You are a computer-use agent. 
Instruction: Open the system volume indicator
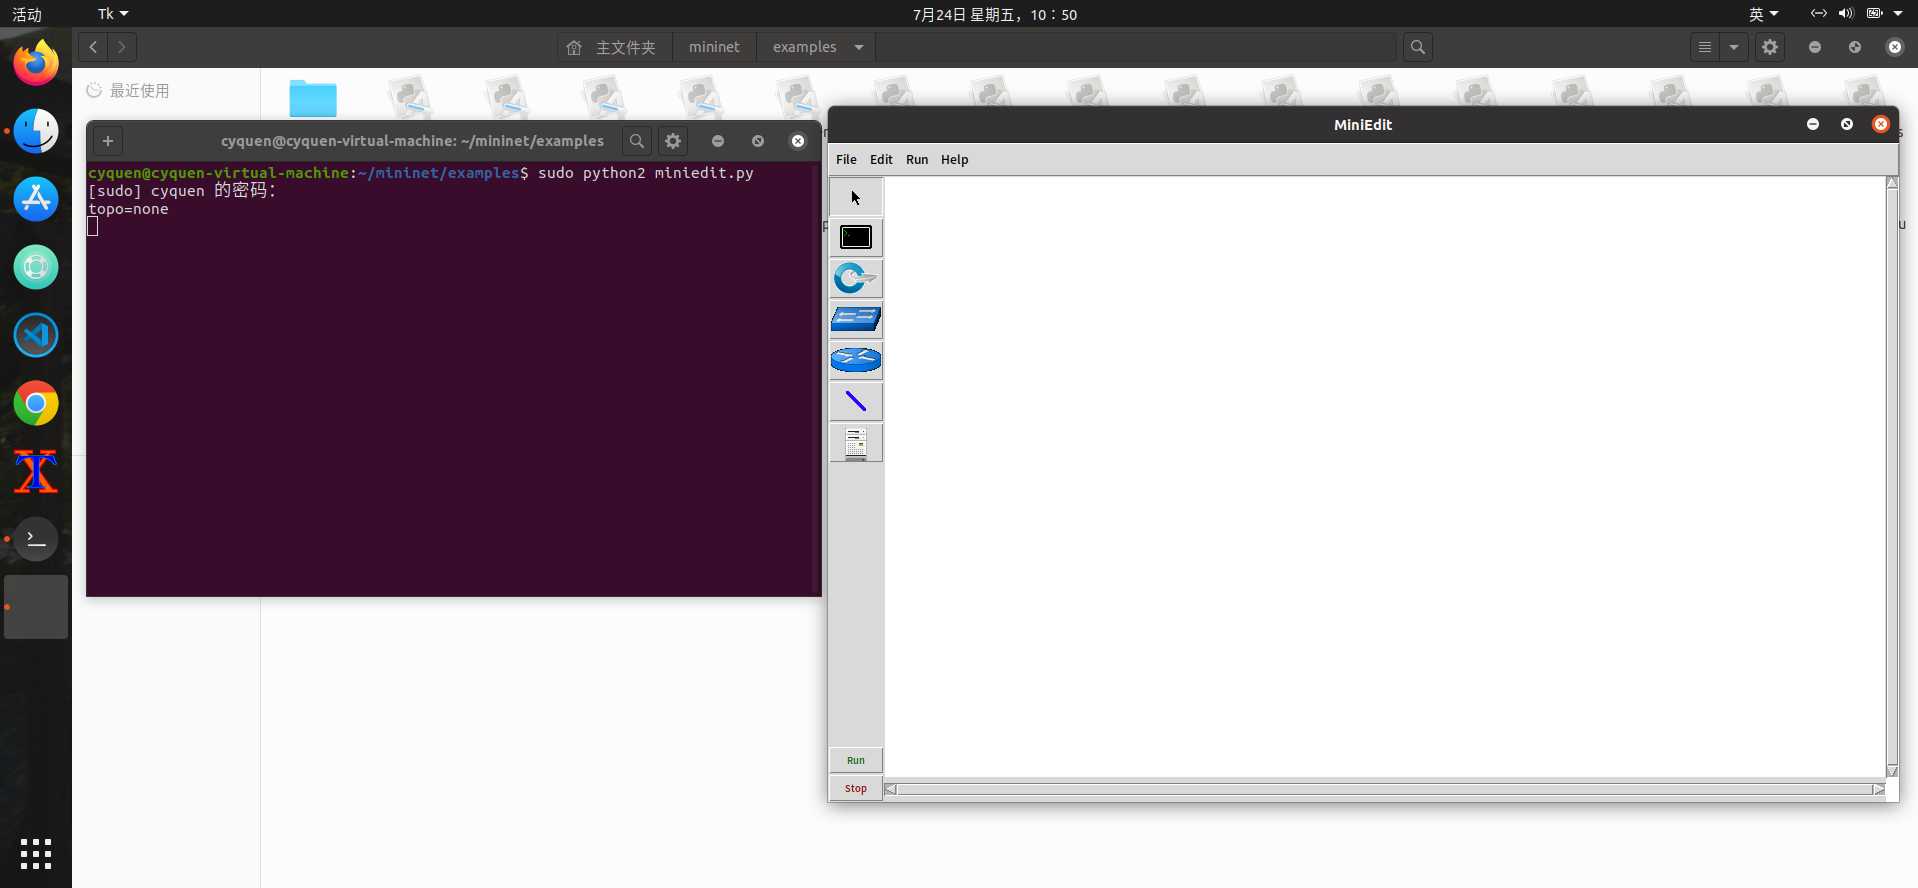(1846, 14)
